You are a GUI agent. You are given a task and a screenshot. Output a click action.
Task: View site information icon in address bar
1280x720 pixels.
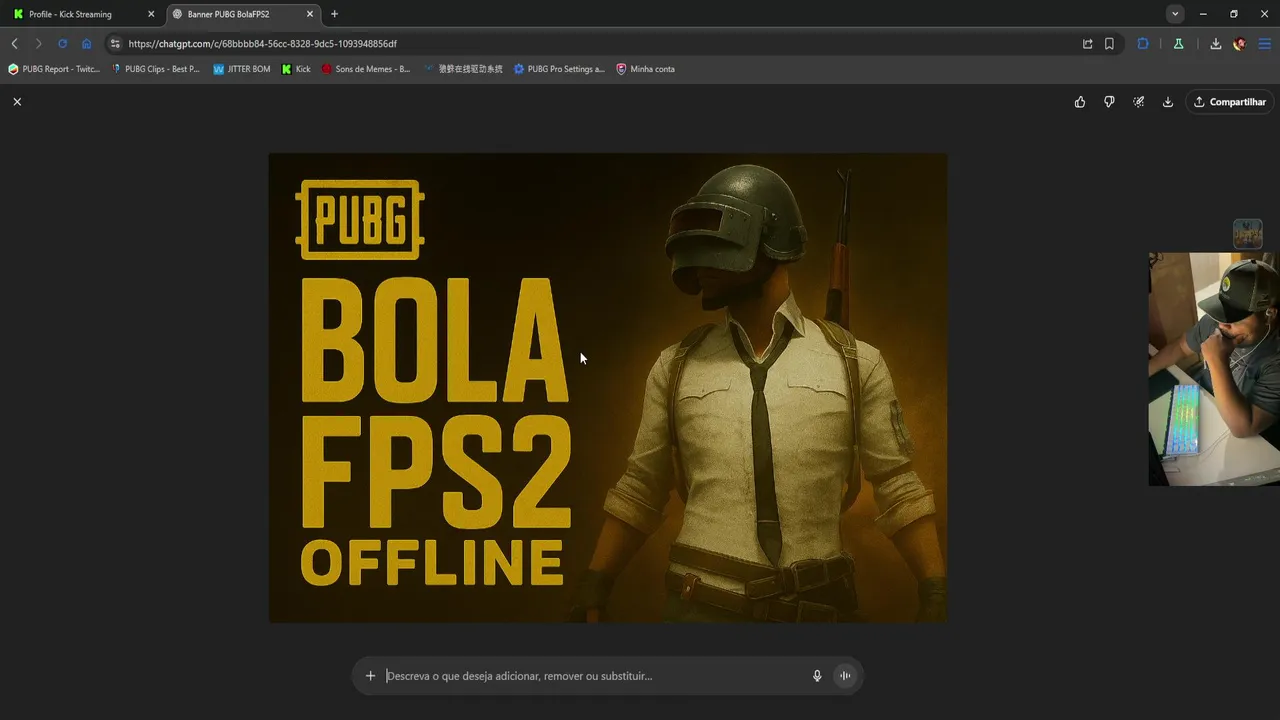pos(115,44)
